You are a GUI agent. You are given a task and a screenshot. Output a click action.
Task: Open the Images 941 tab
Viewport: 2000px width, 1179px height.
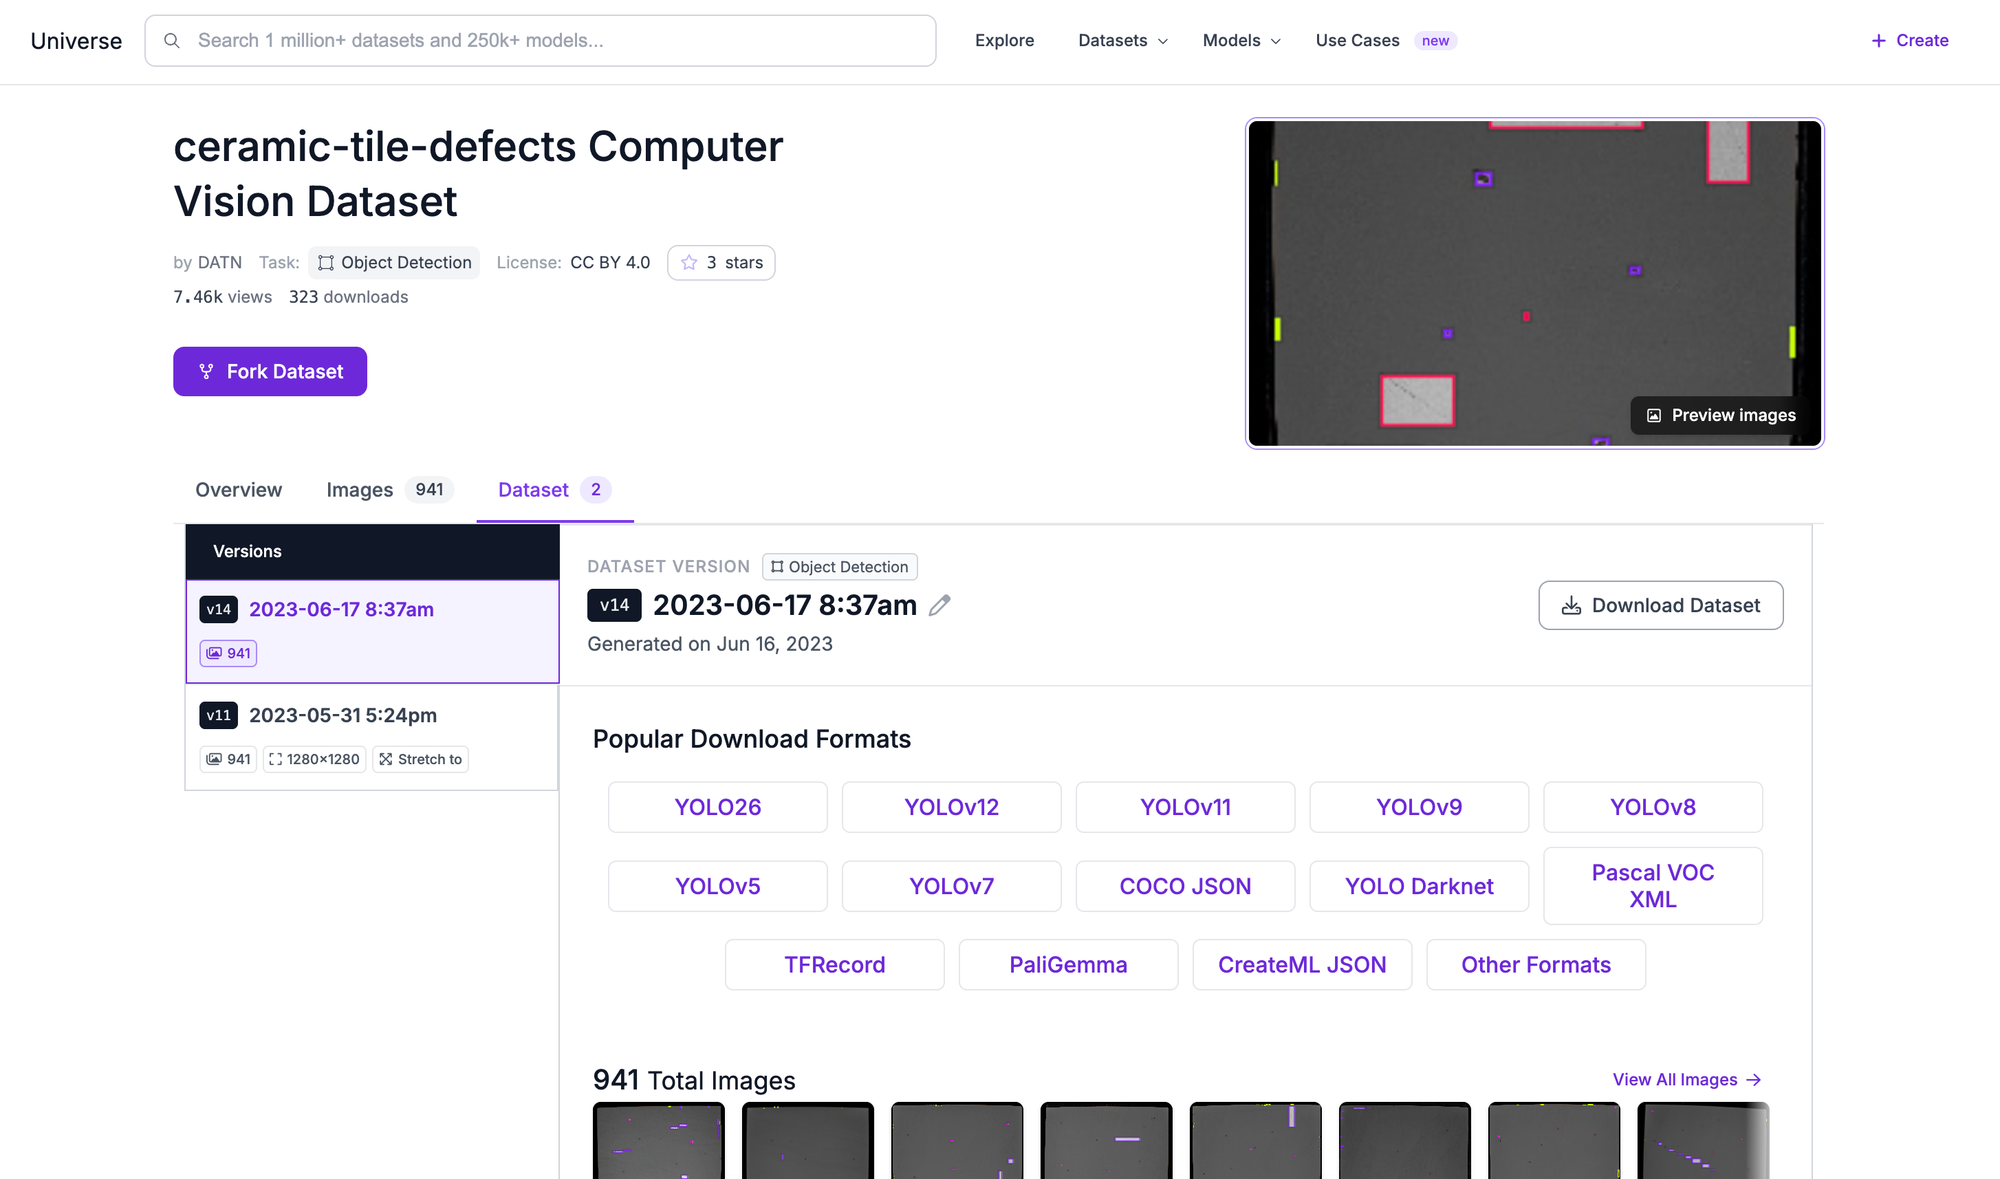tap(390, 490)
